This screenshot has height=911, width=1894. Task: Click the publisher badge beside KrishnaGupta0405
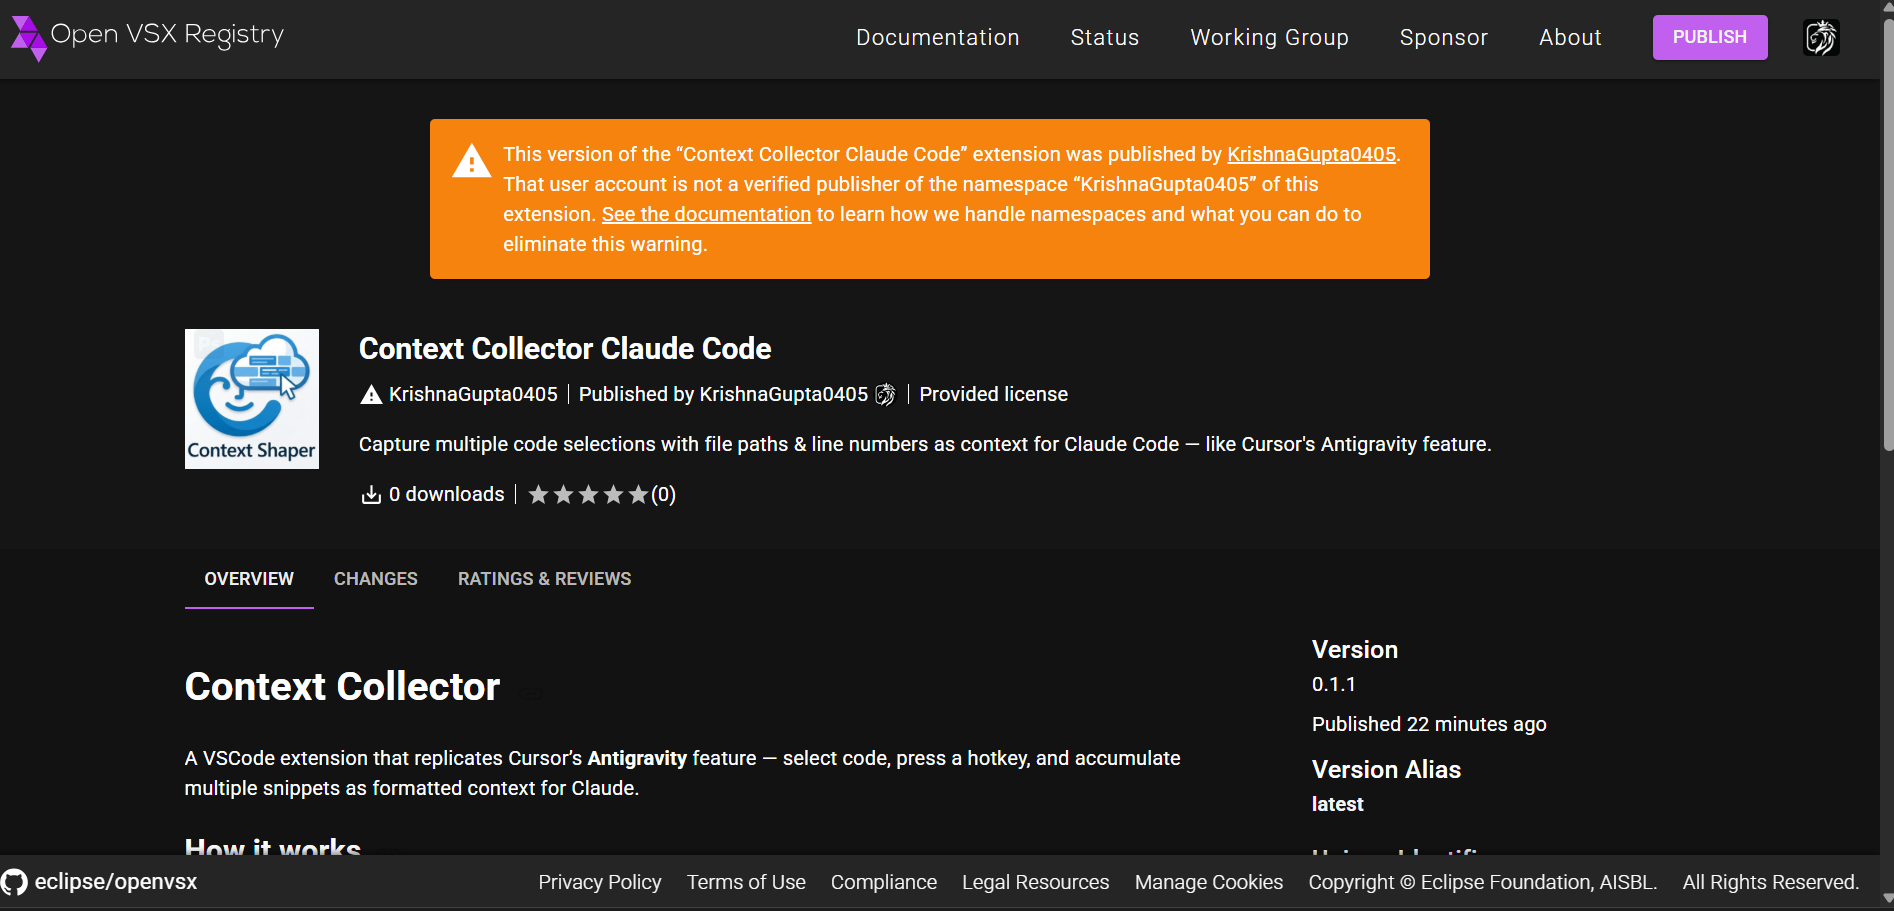coord(885,394)
